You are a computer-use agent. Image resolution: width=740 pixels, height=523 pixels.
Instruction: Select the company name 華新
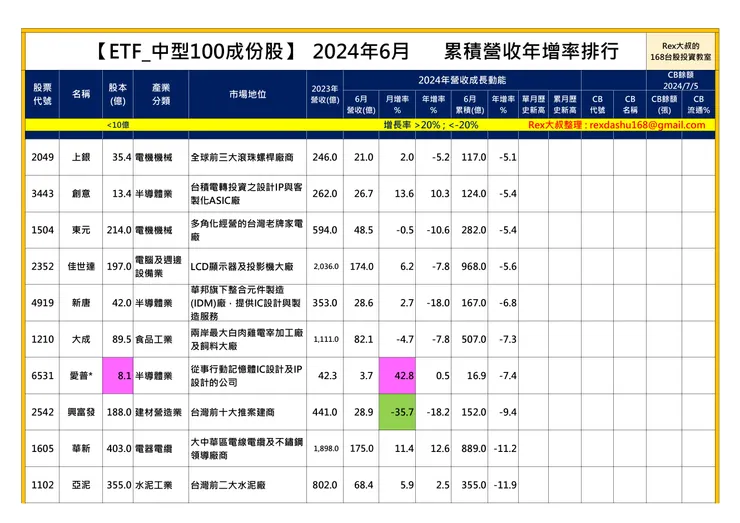tap(81, 448)
